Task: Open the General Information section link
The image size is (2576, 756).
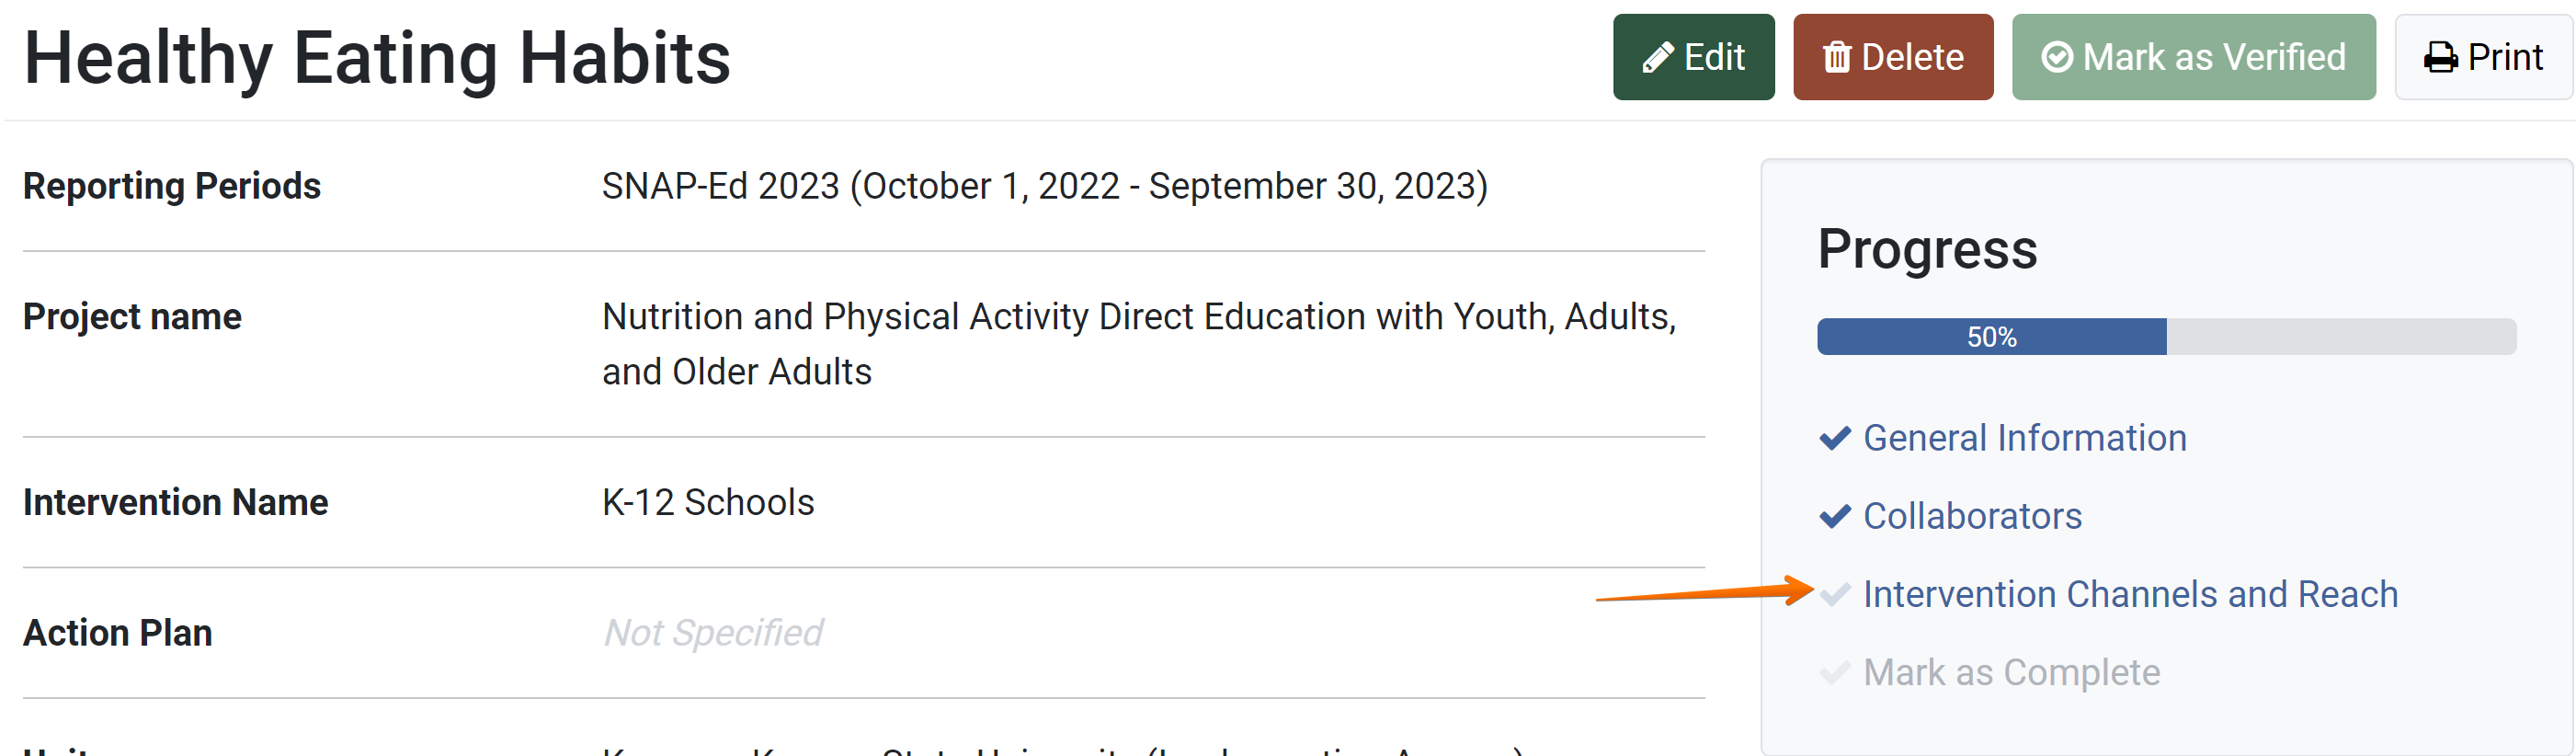Action: [2024, 438]
